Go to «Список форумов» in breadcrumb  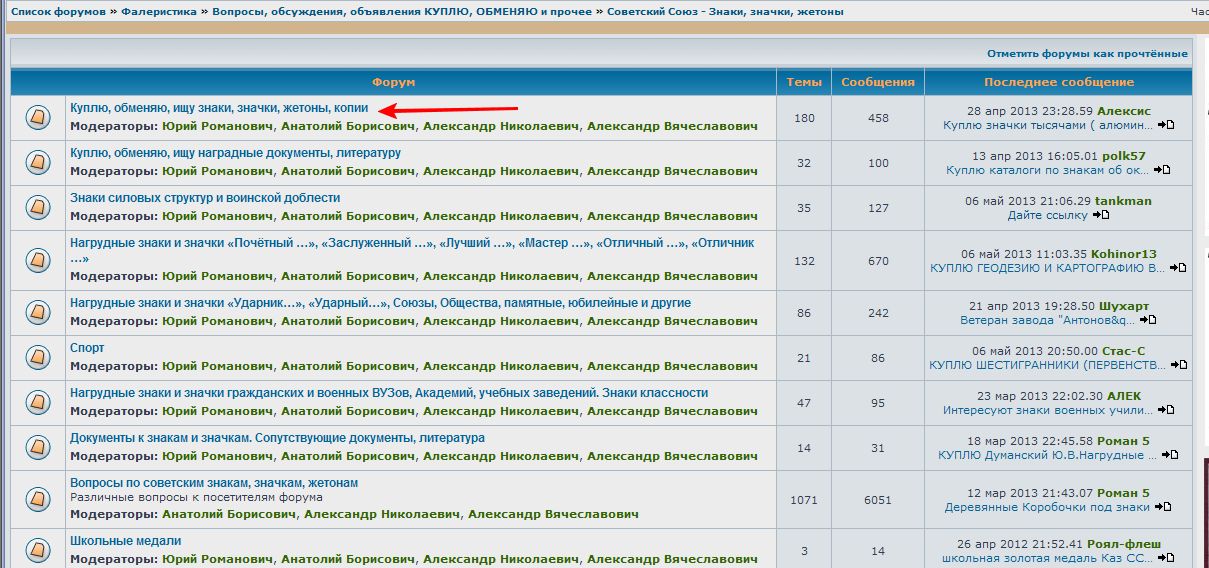[x=58, y=12]
